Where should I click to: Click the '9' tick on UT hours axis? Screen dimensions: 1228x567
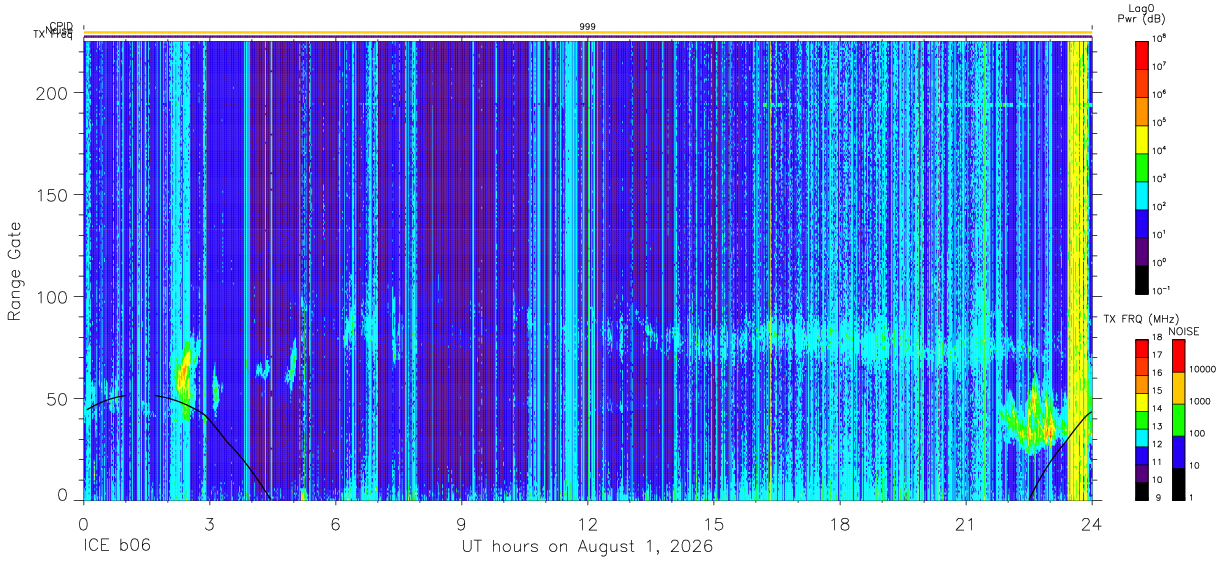point(462,525)
